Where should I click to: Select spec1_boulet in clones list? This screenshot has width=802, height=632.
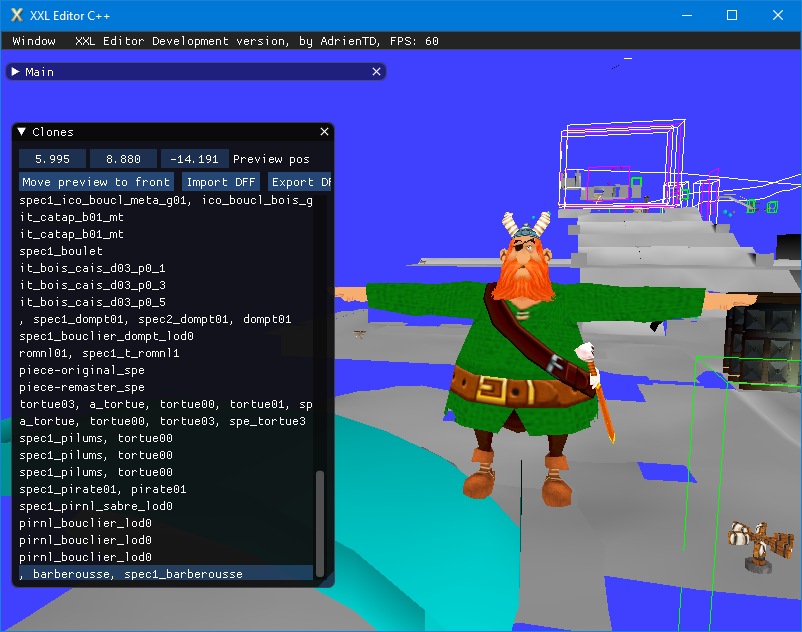[x=166, y=251]
